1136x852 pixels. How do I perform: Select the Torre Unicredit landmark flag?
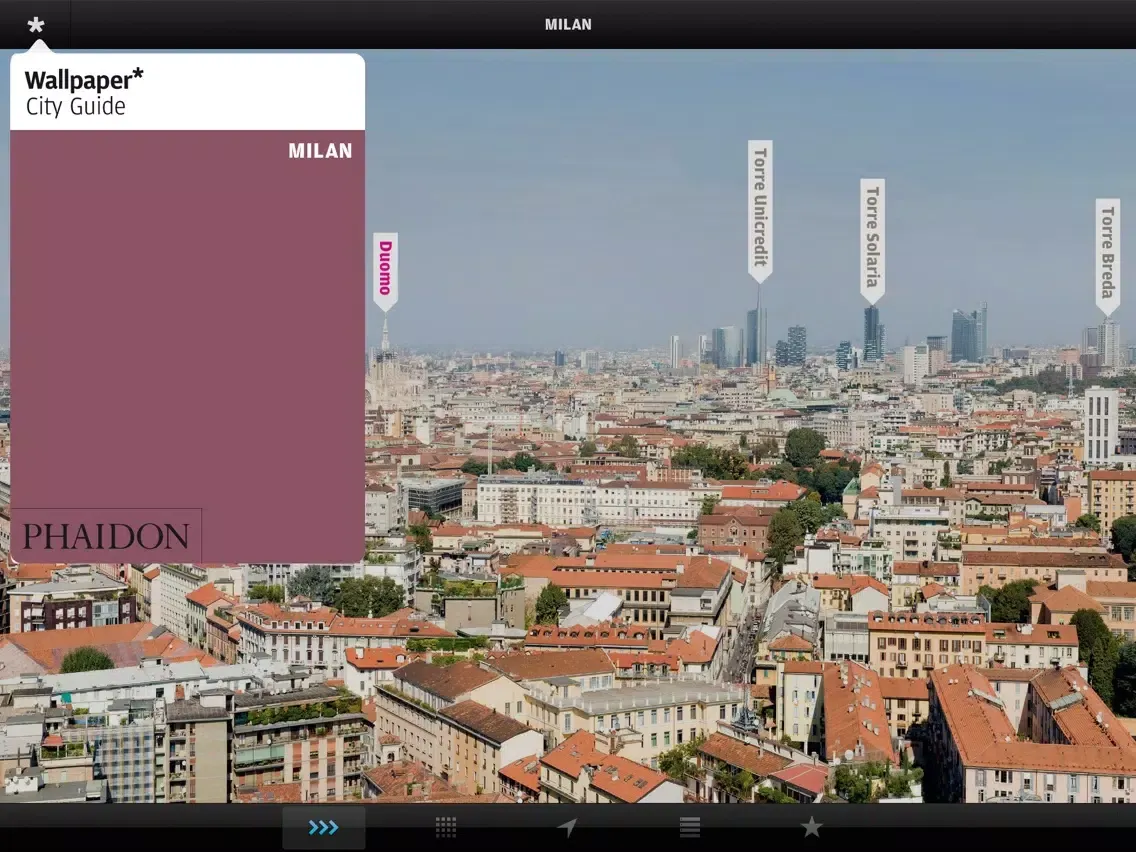pyautogui.click(x=760, y=212)
